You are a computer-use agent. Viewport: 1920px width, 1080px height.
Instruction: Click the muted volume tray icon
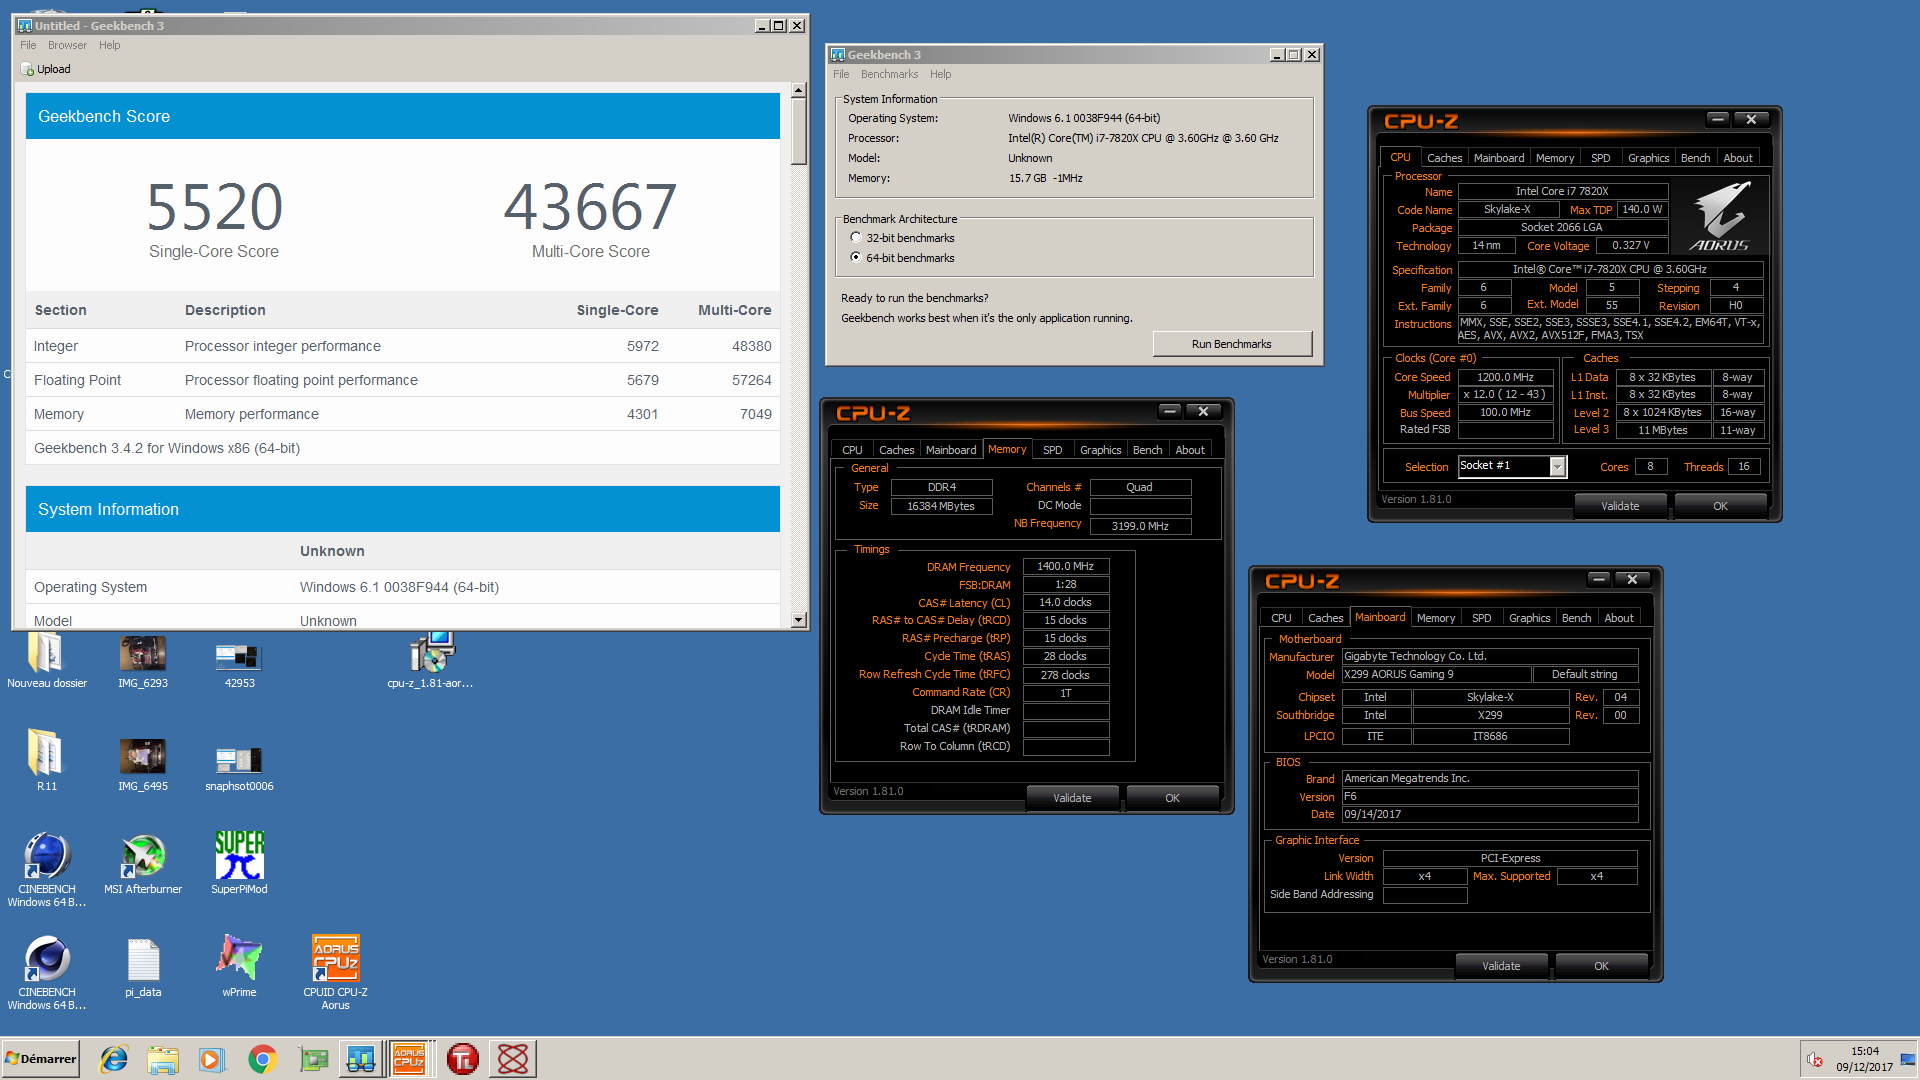tap(1815, 1060)
